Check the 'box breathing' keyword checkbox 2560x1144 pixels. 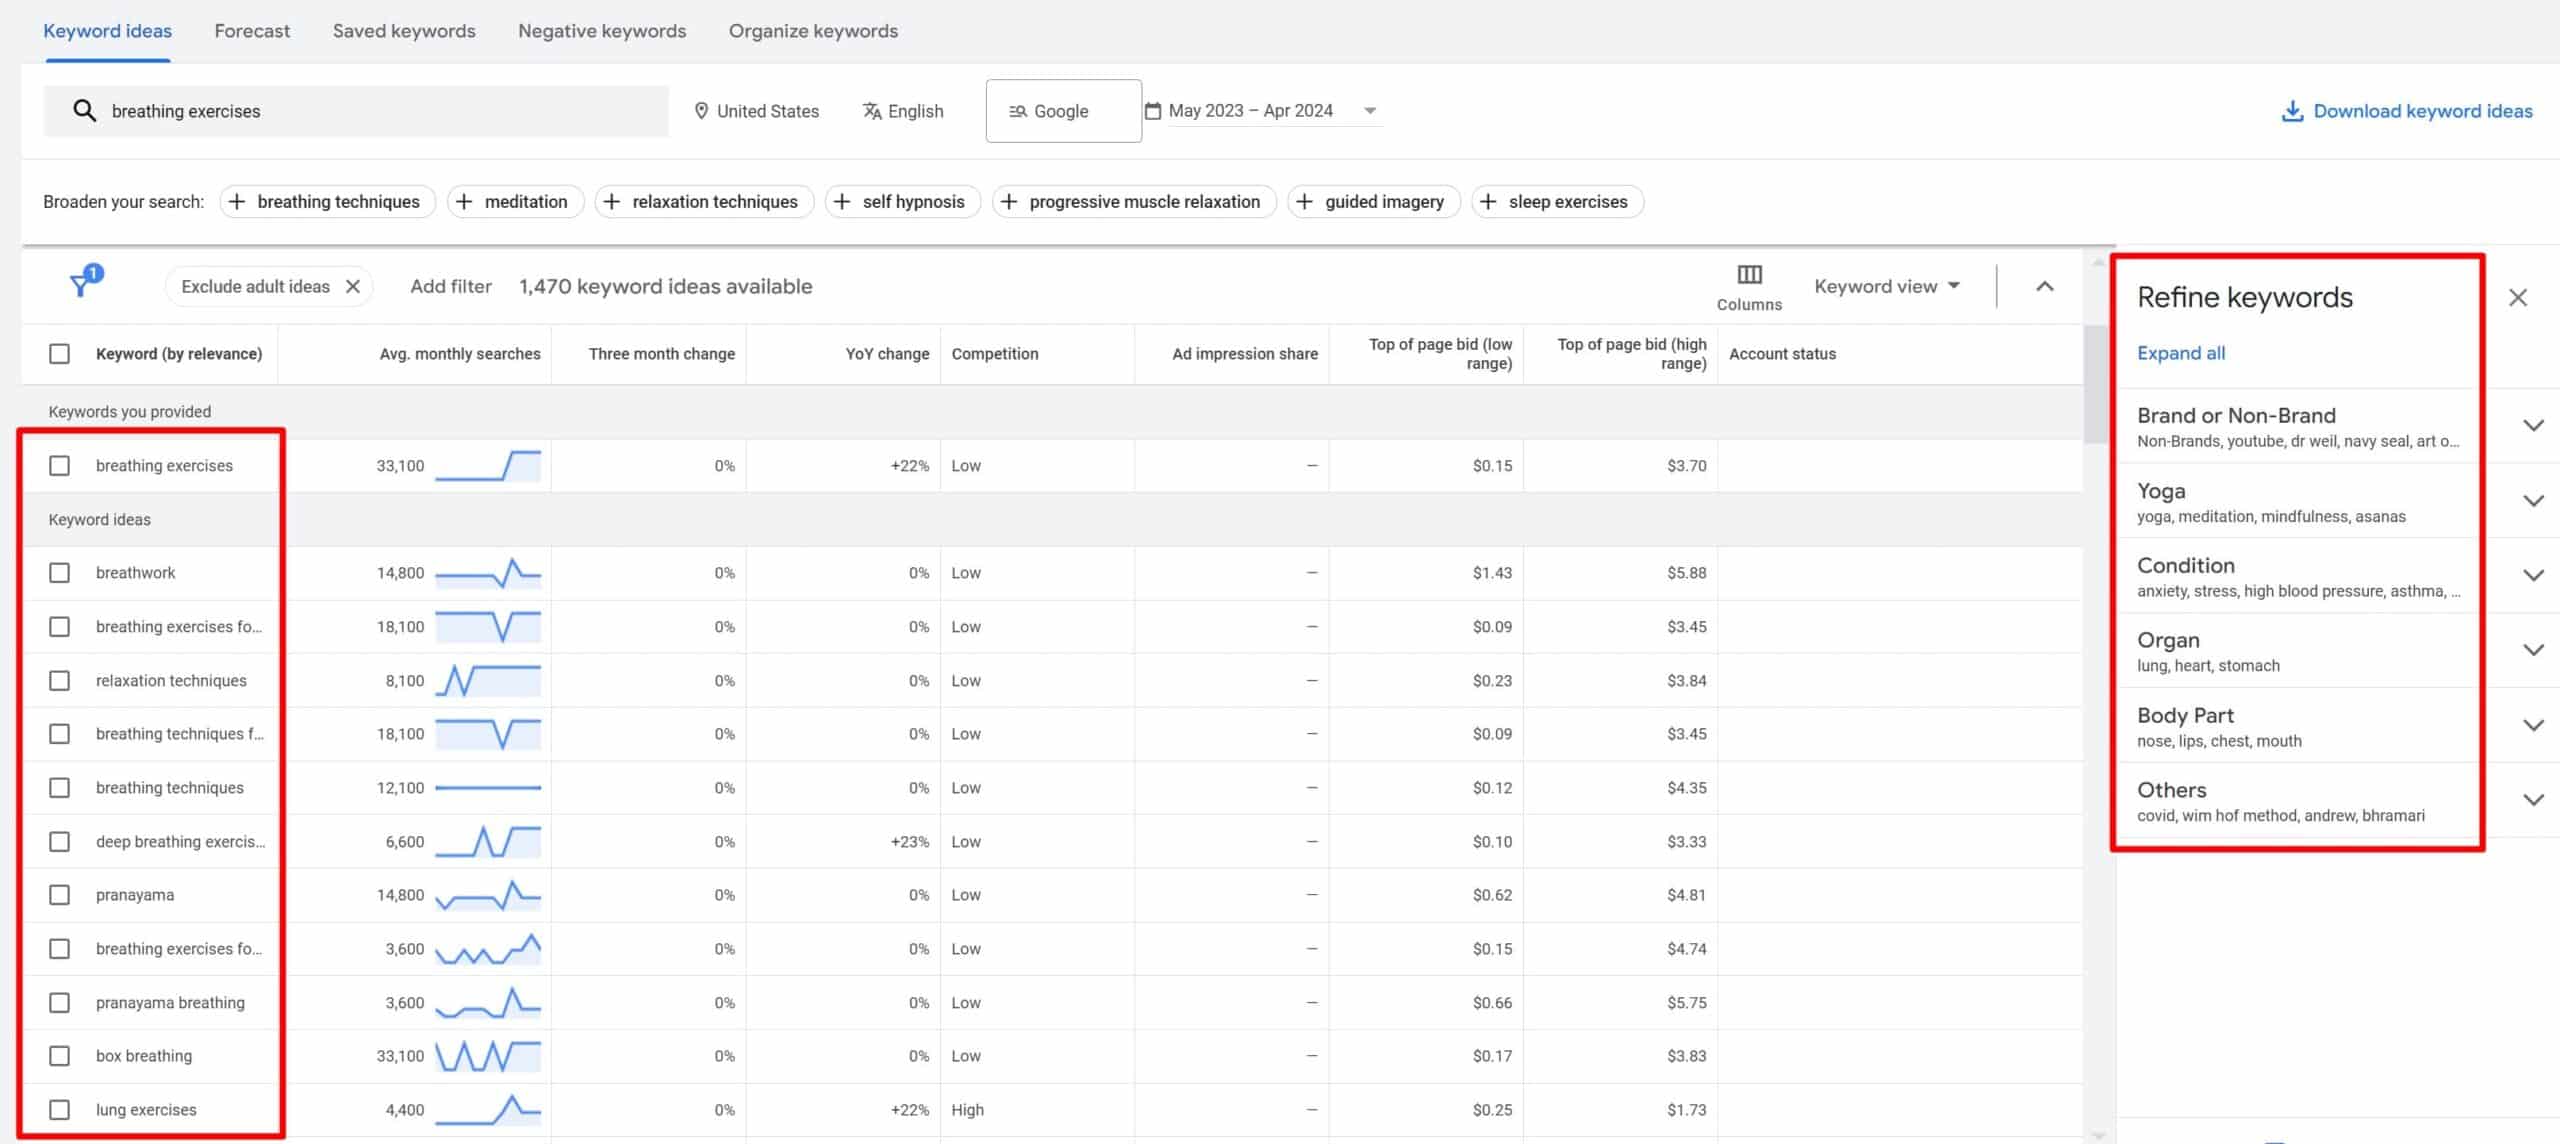click(x=60, y=1055)
